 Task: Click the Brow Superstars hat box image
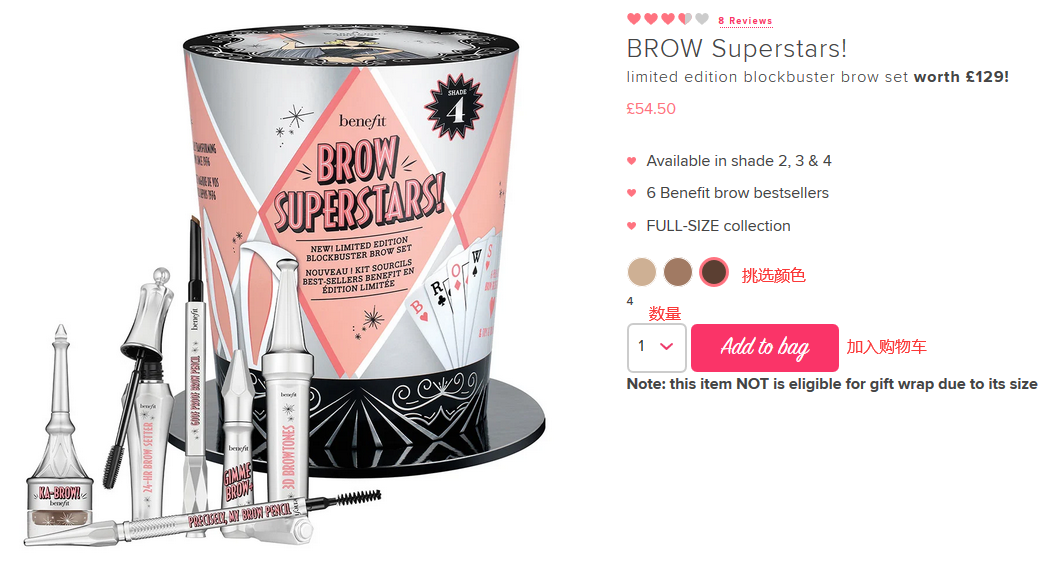[361, 247]
